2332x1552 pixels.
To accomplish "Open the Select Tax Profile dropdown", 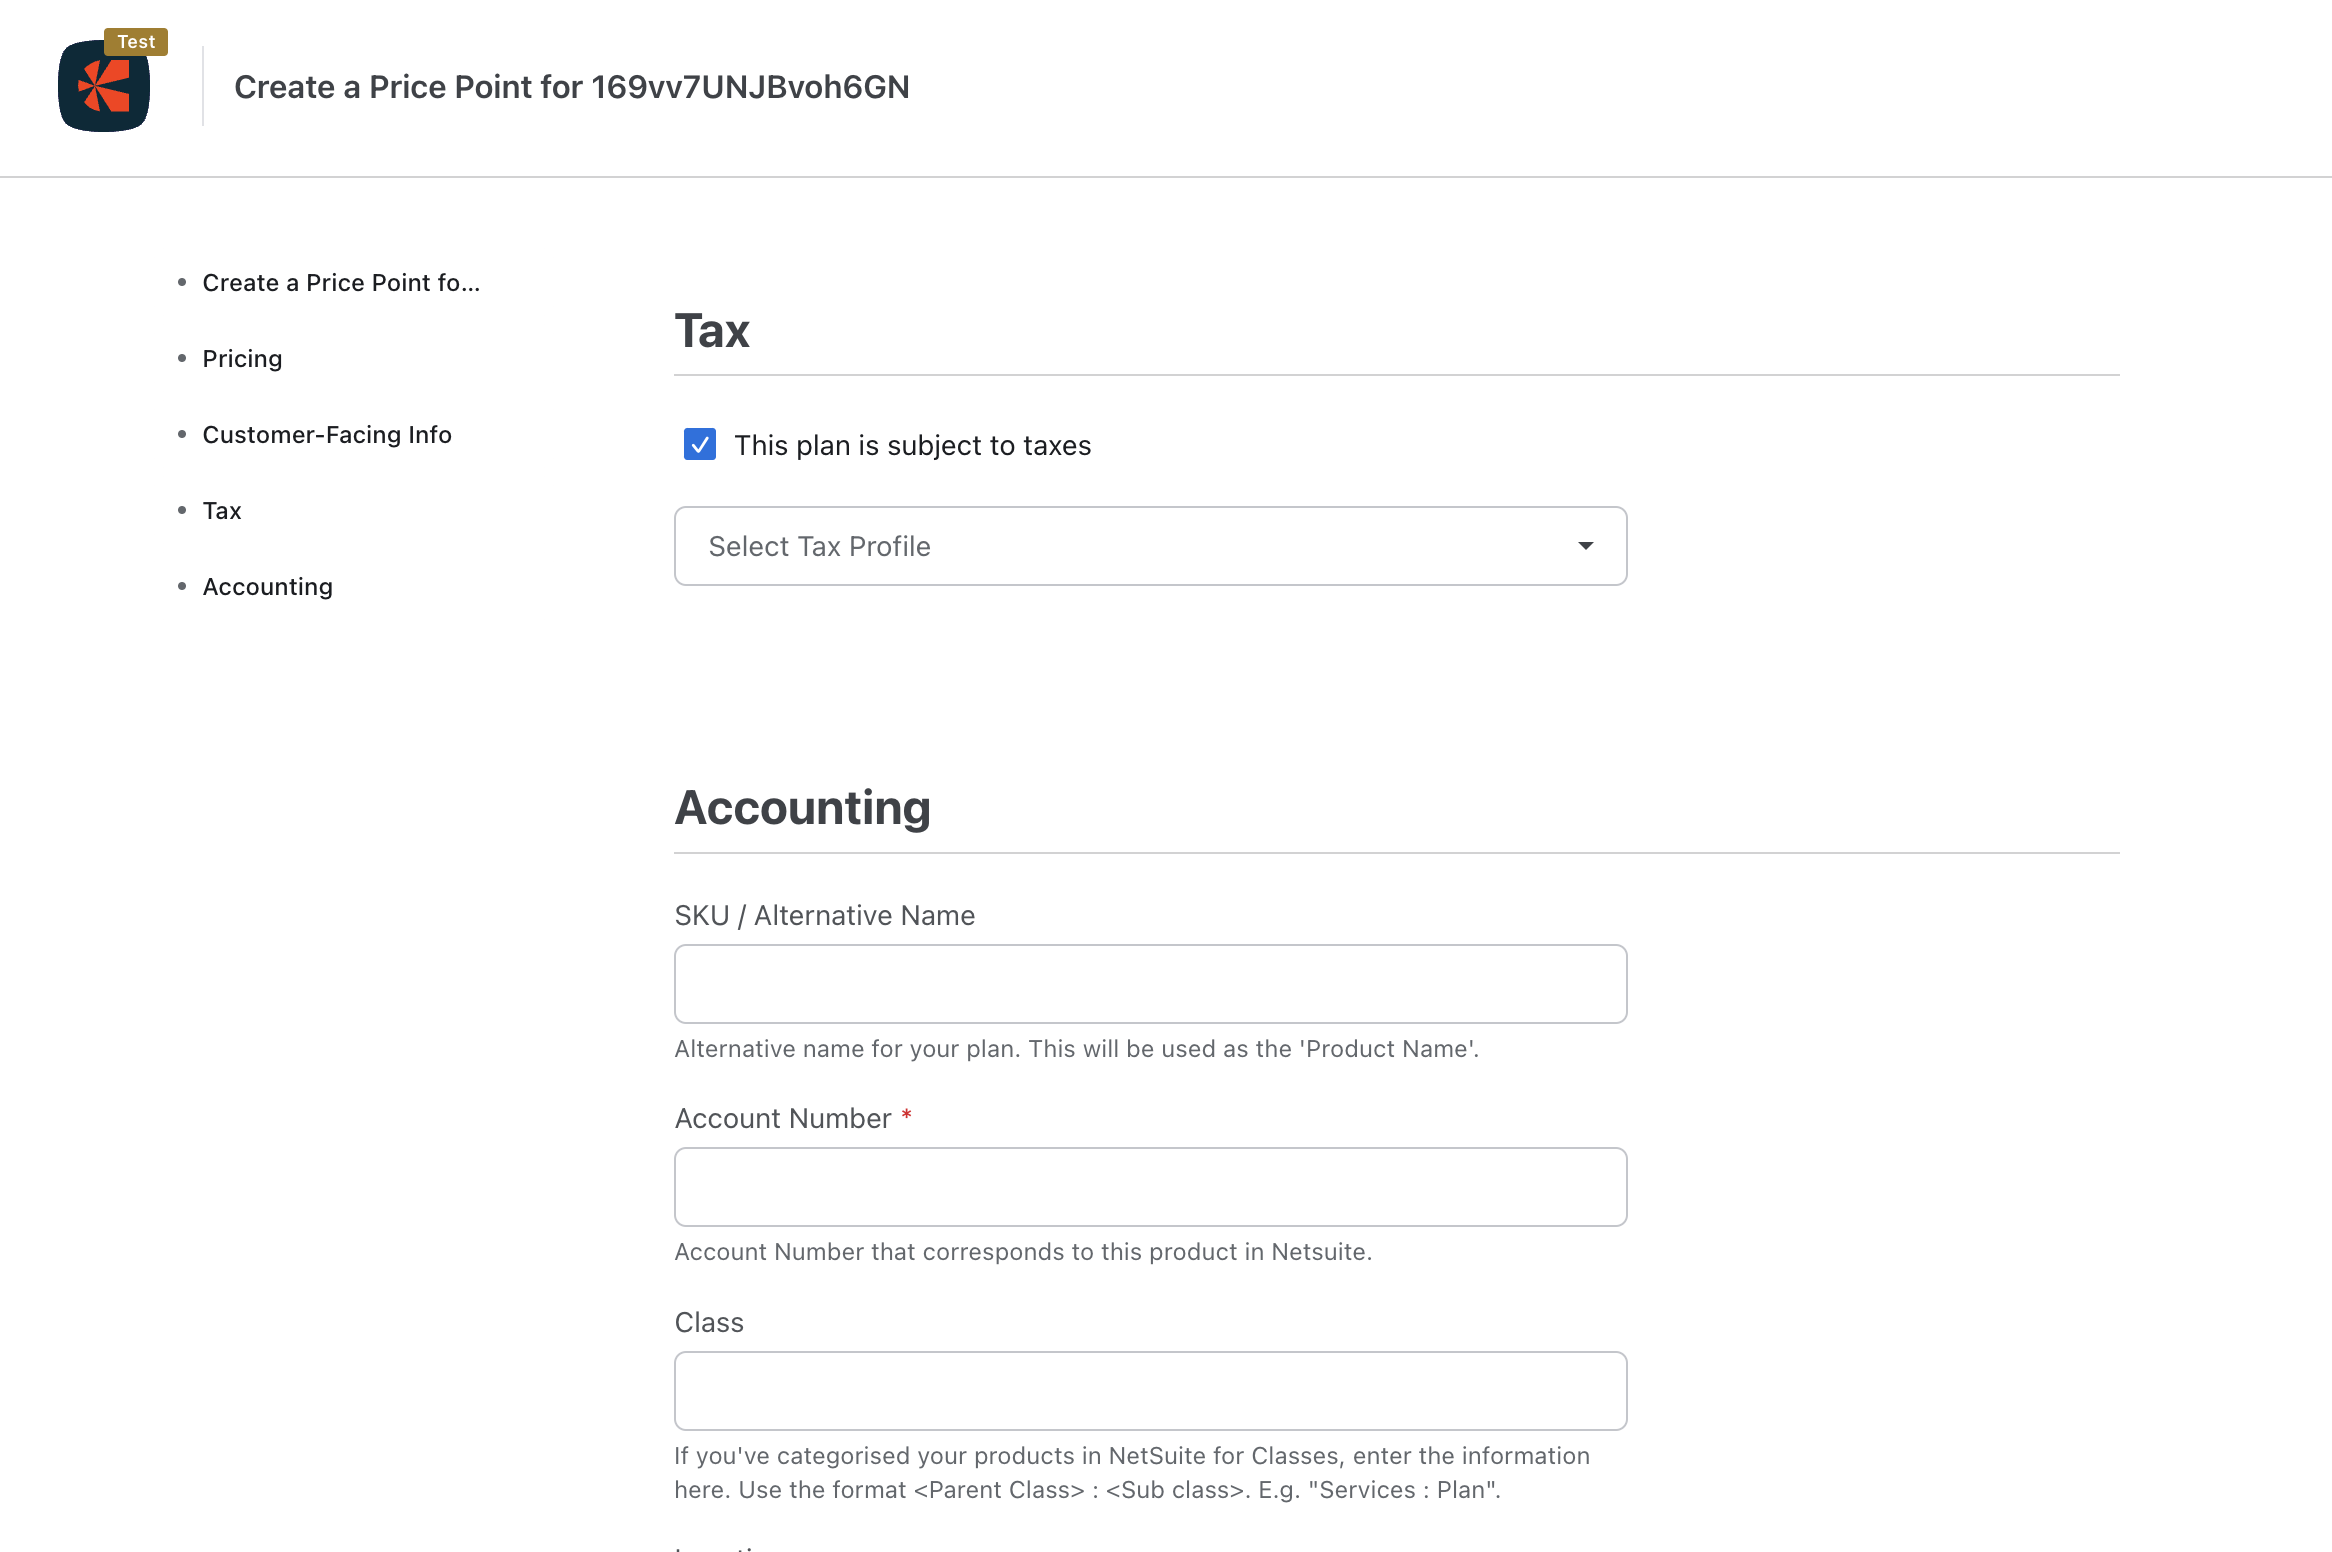I will click(x=1150, y=546).
